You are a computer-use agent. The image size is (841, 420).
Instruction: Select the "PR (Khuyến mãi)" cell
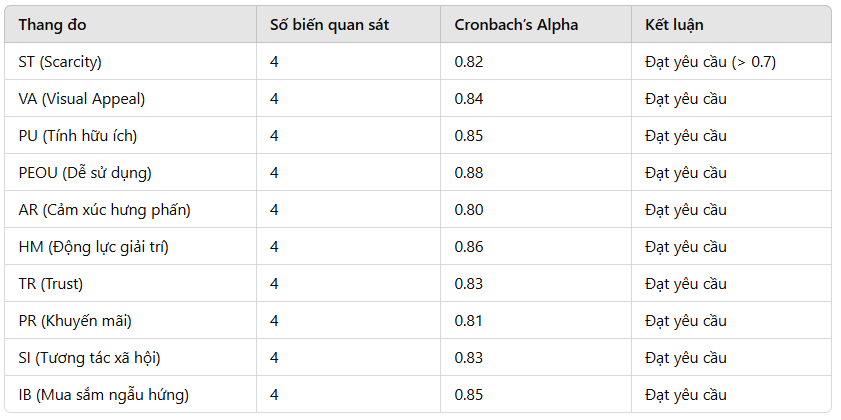click(75, 321)
